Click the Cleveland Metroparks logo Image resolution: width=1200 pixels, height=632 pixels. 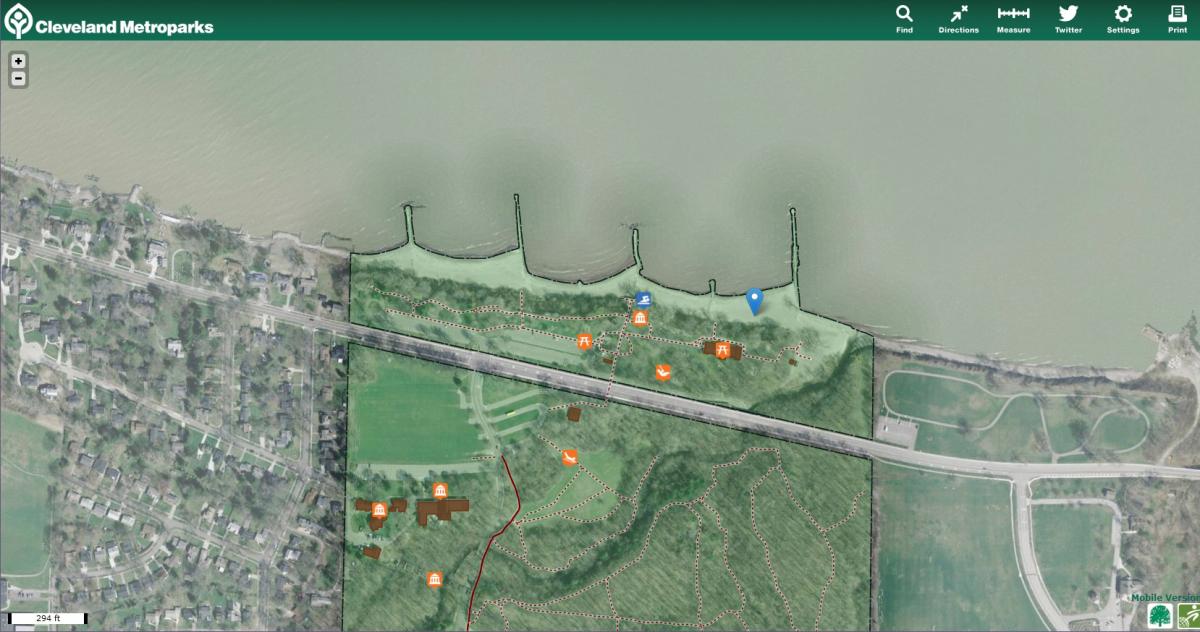tap(110, 21)
